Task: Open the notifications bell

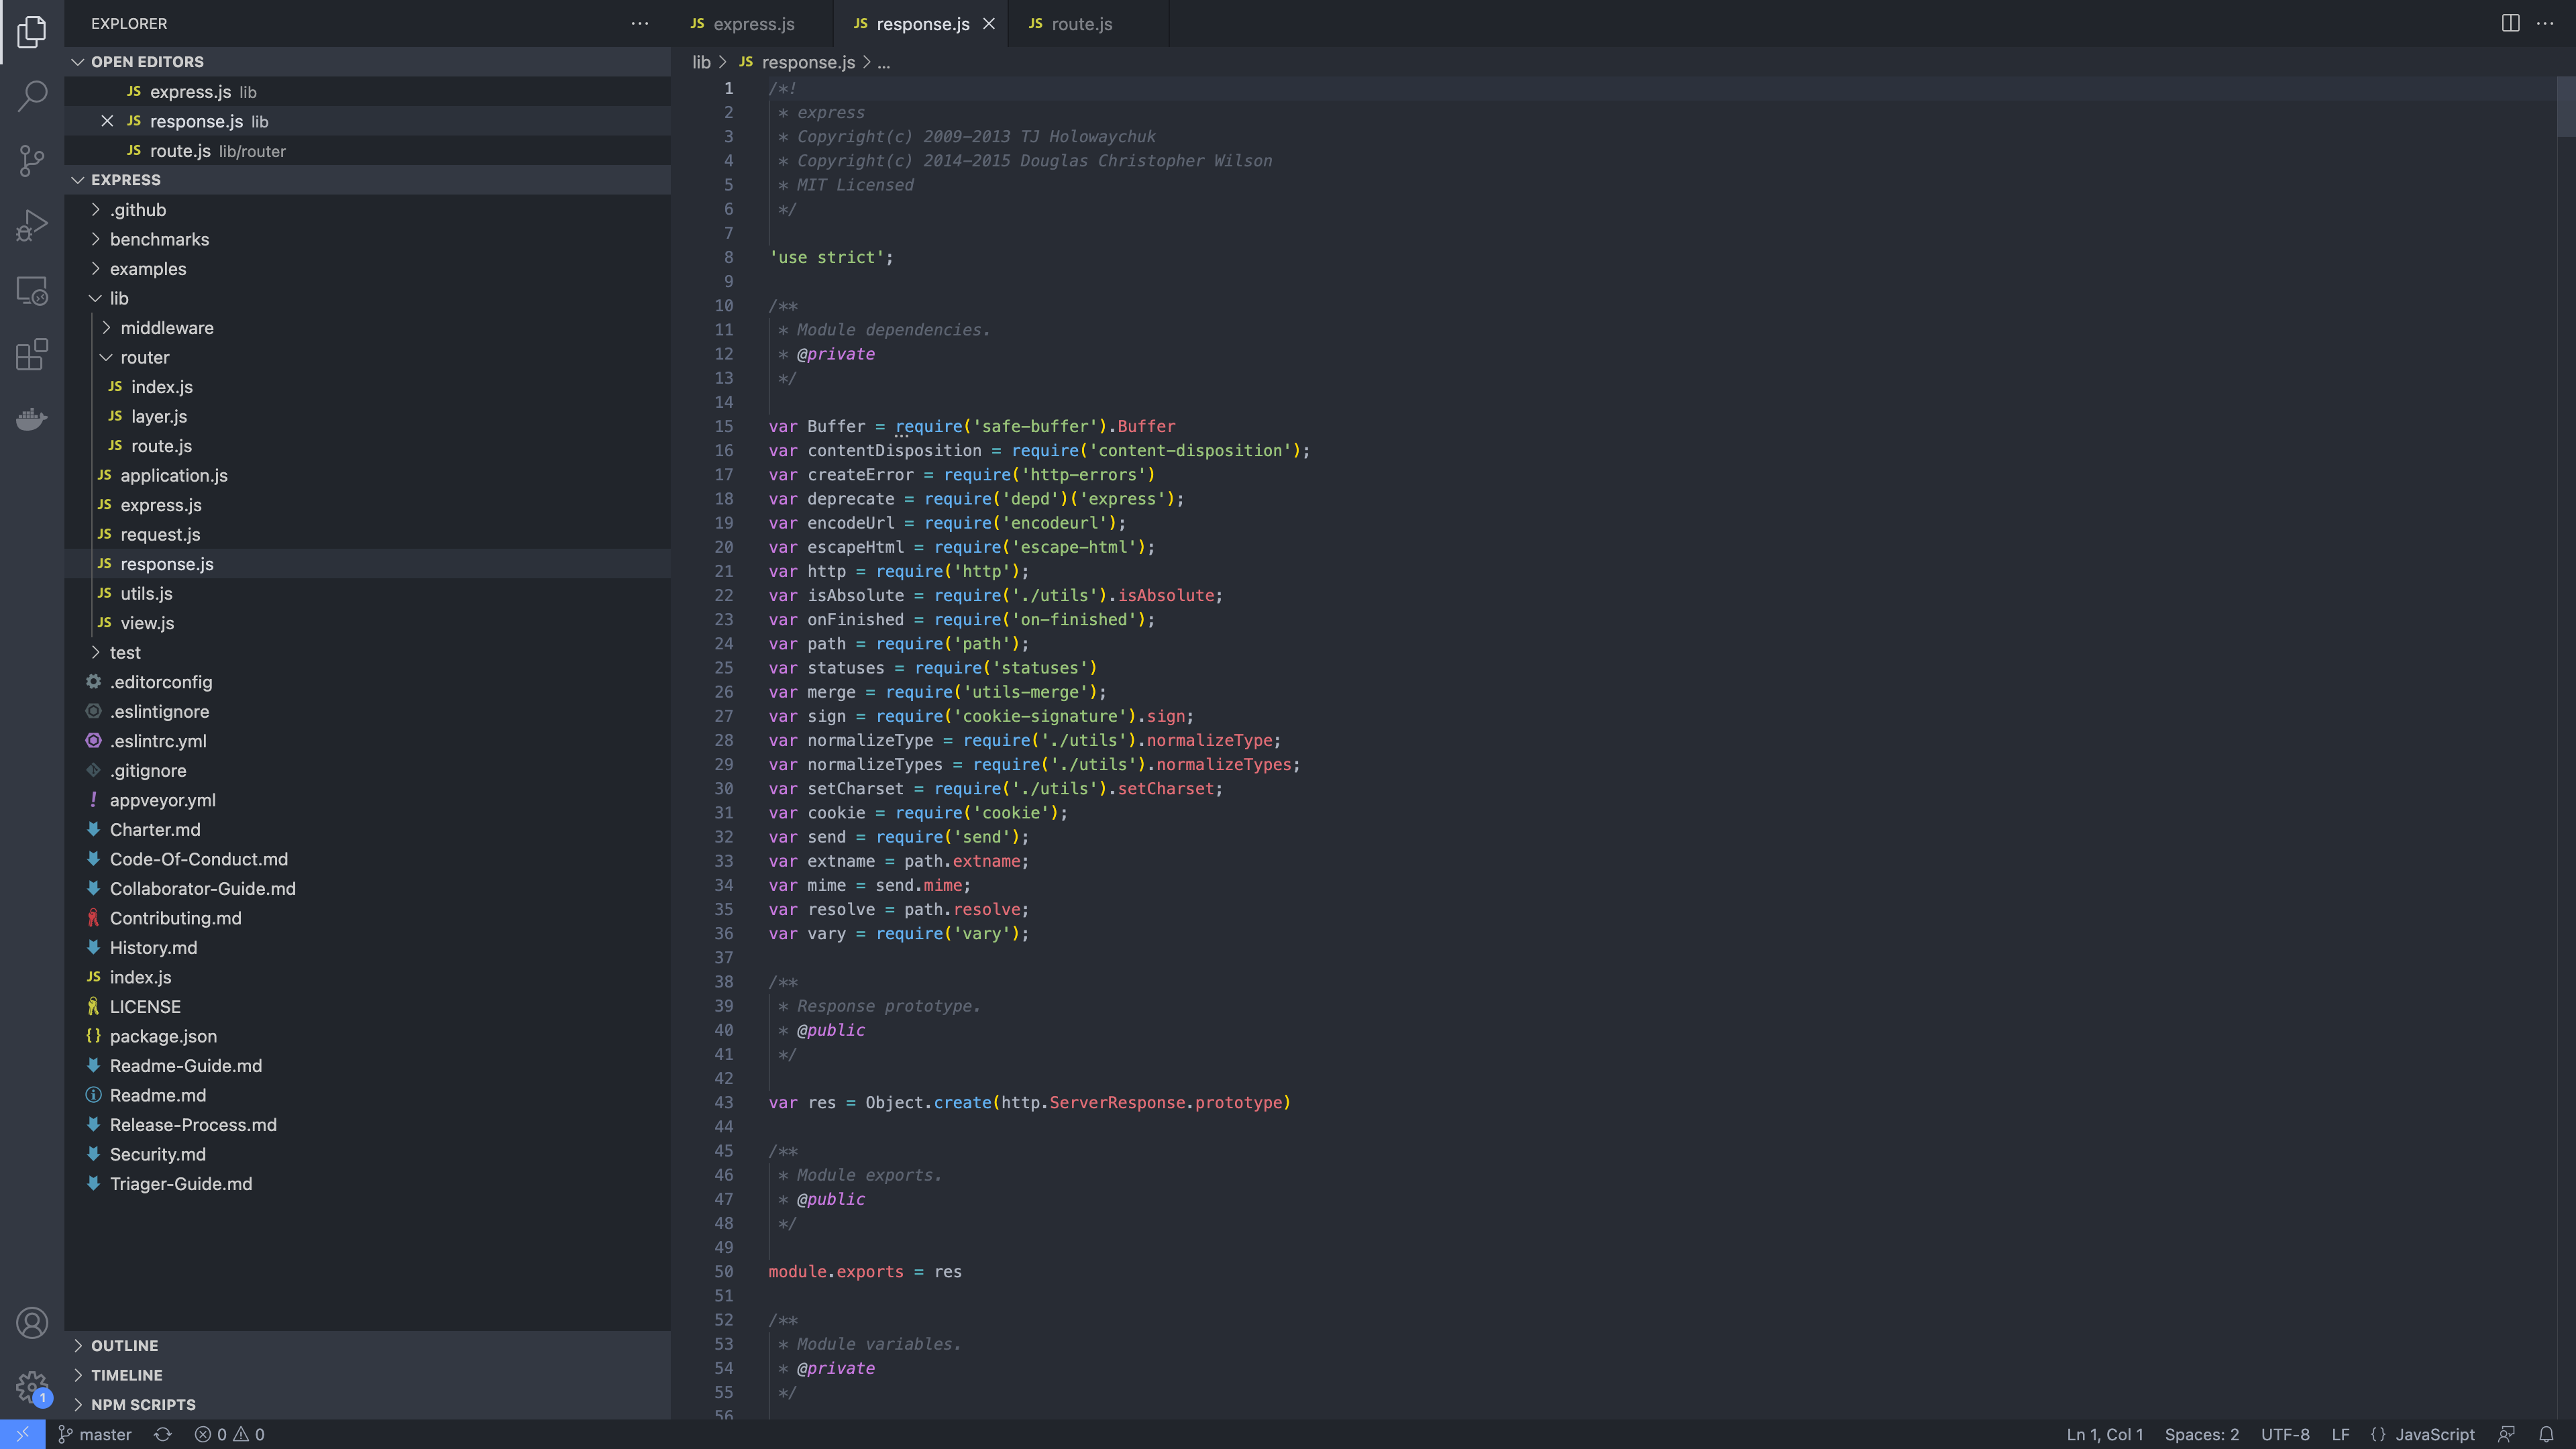Action: pyautogui.click(x=2546, y=1434)
